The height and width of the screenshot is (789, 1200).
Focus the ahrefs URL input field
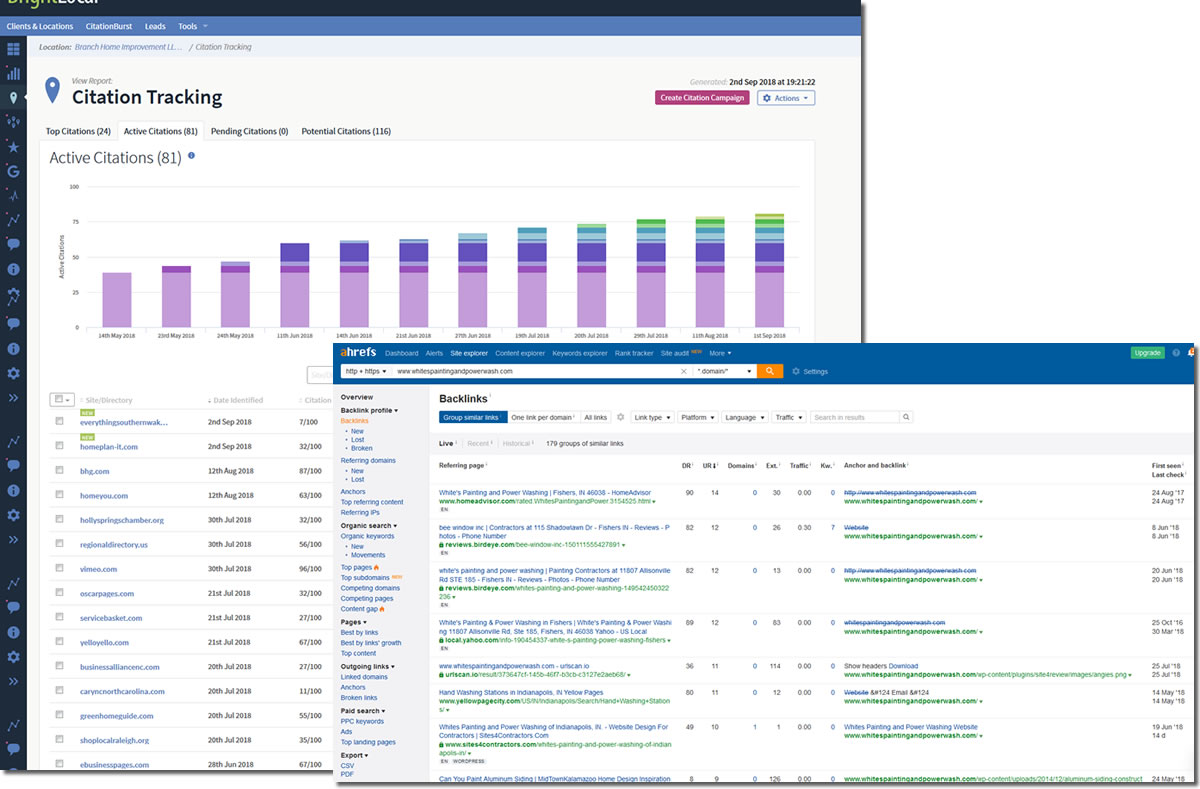pyautogui.click(x=535, y=371)
